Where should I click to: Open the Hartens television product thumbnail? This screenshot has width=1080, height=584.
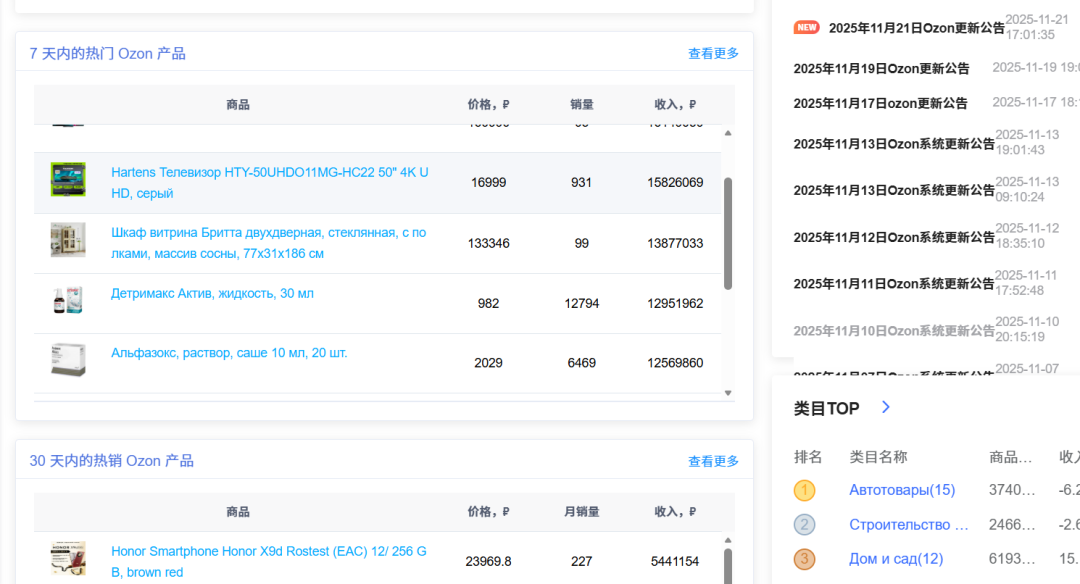68,180
